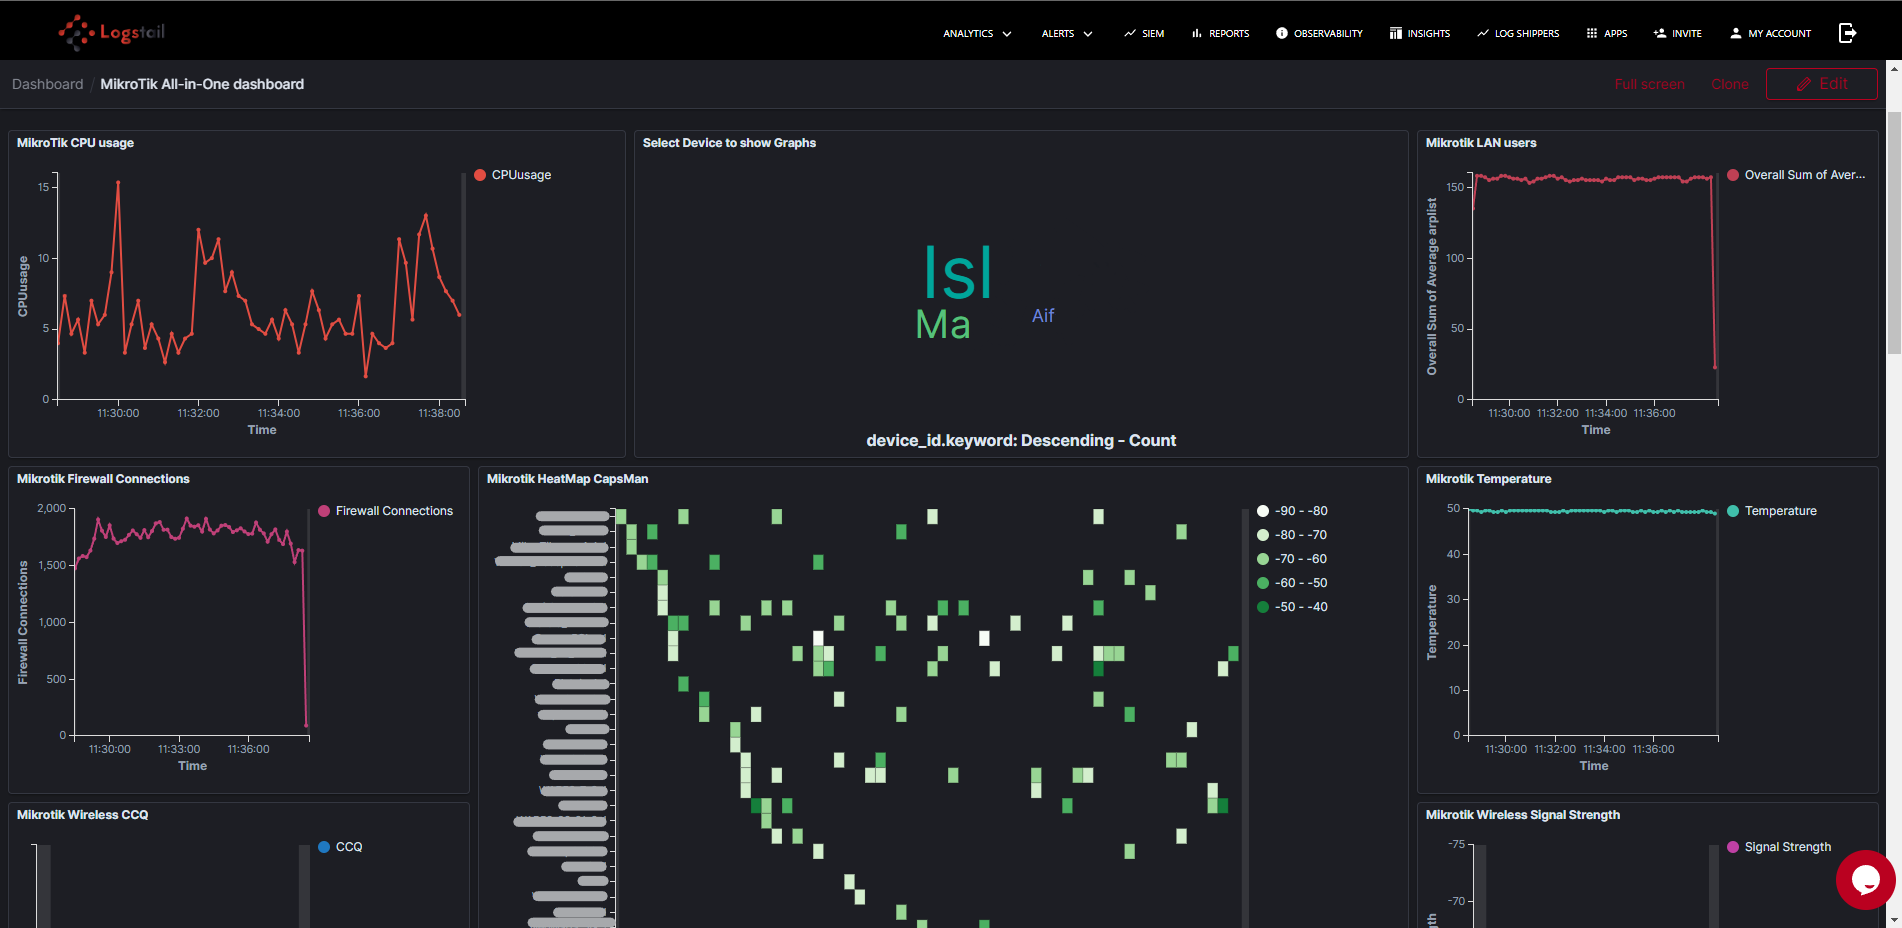Click the logout icon
The width and height of the screenshot is (1902, 928).
pos(1847,33)
